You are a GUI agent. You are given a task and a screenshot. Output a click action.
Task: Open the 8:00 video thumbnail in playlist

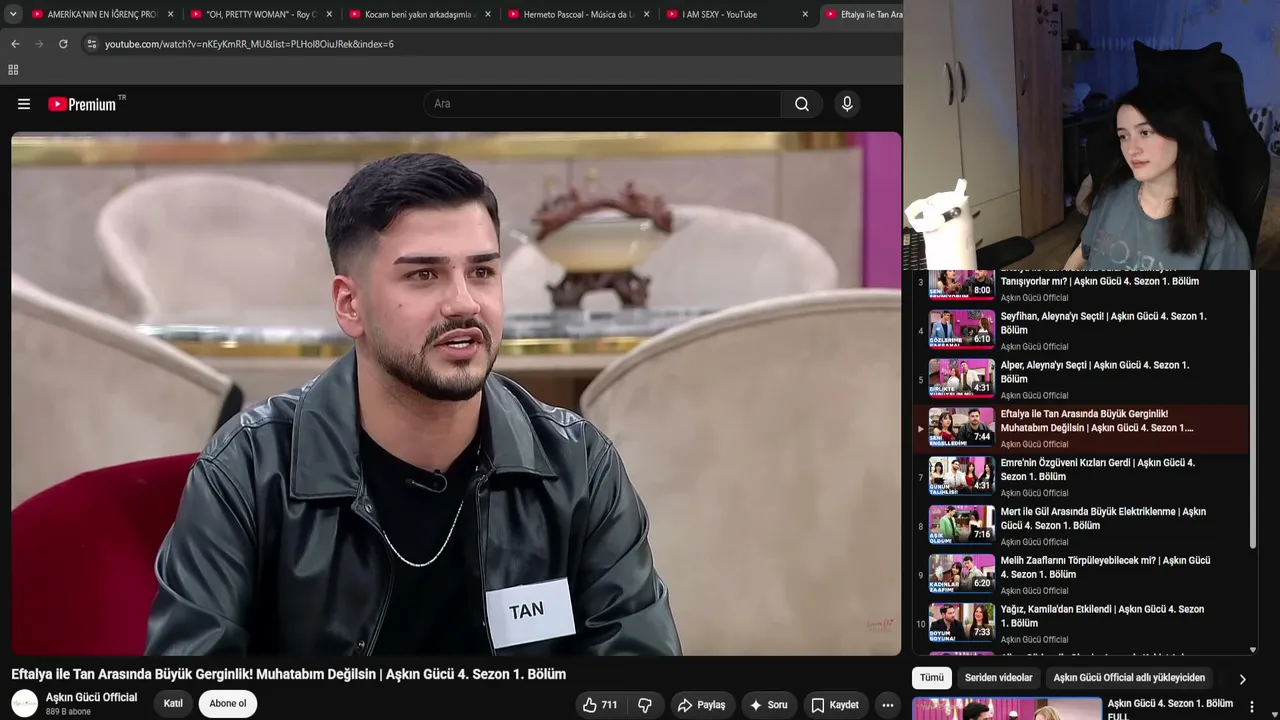(962, 284)
